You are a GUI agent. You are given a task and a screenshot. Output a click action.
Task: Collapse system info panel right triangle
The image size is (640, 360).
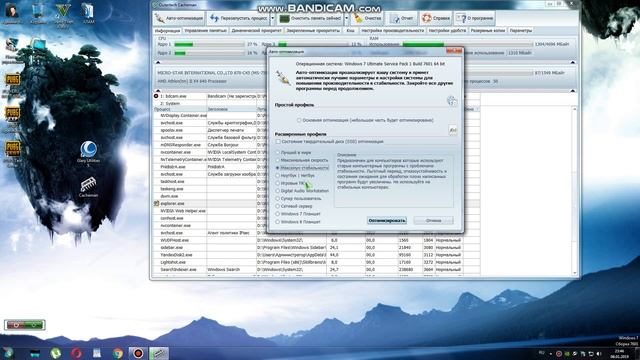[x=572, y=91]
